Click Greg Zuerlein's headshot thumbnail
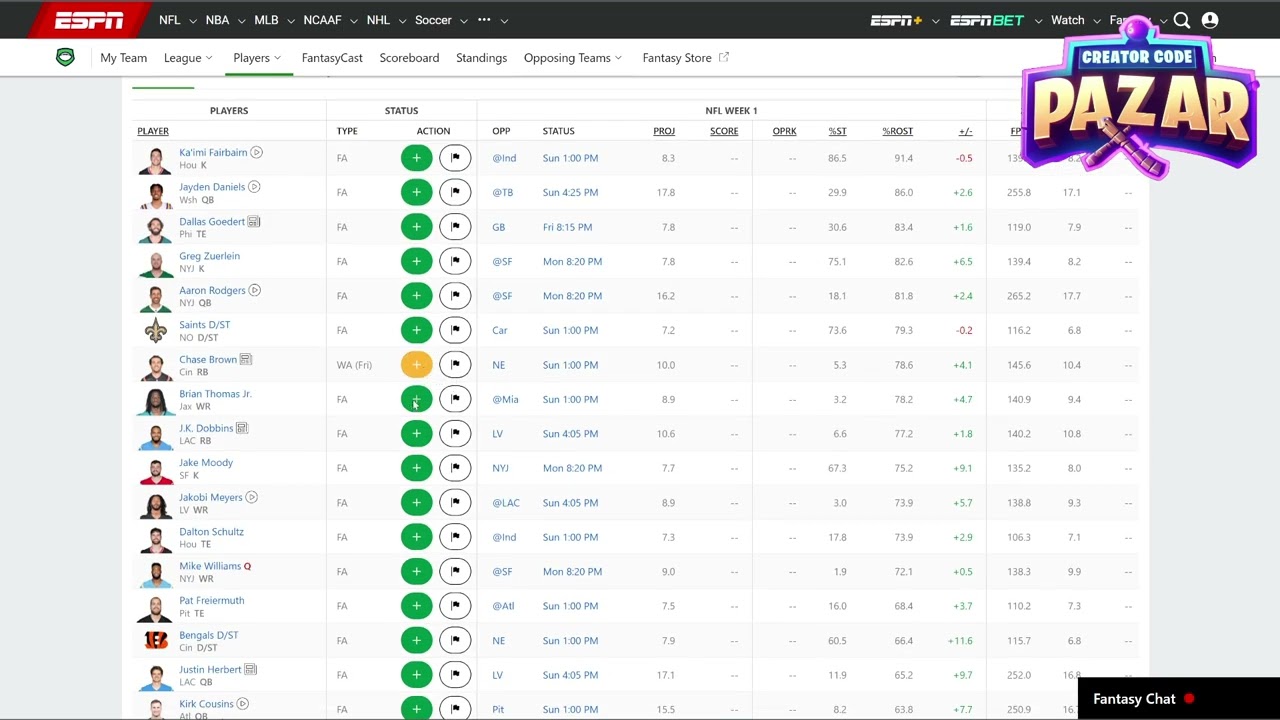1280x720 pixels. 156,263
